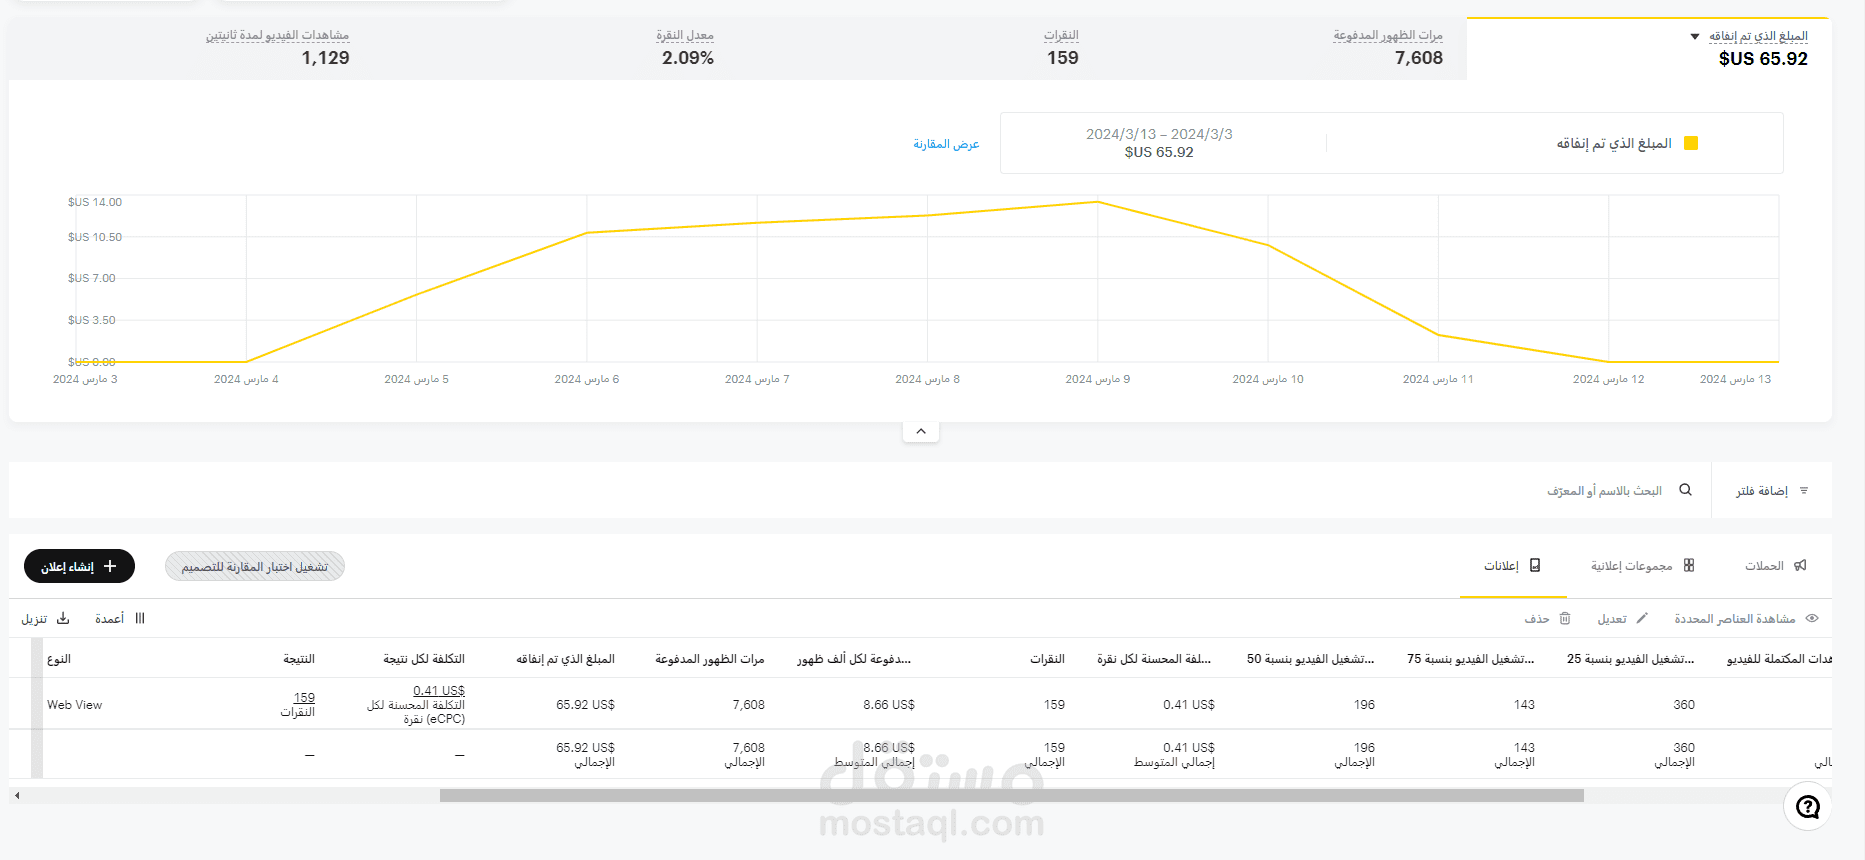Collapse the chart with the up chevron
The image size is (1865, 860).
921,431
